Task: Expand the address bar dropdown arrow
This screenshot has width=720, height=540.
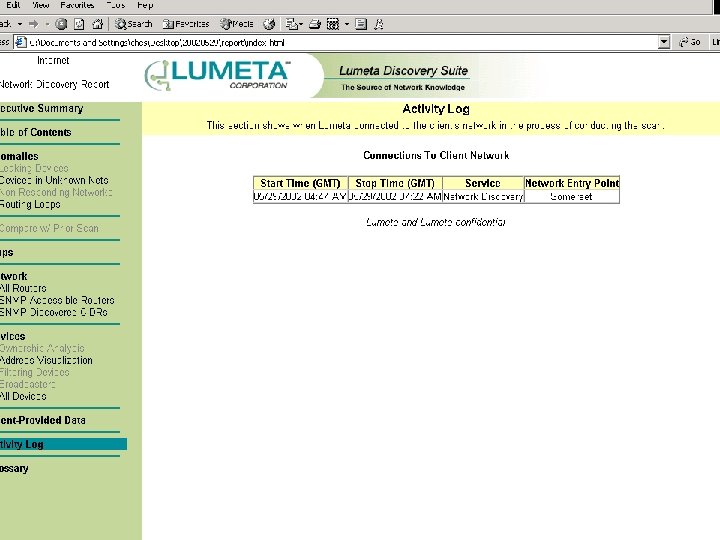Action: click(664, 42)
